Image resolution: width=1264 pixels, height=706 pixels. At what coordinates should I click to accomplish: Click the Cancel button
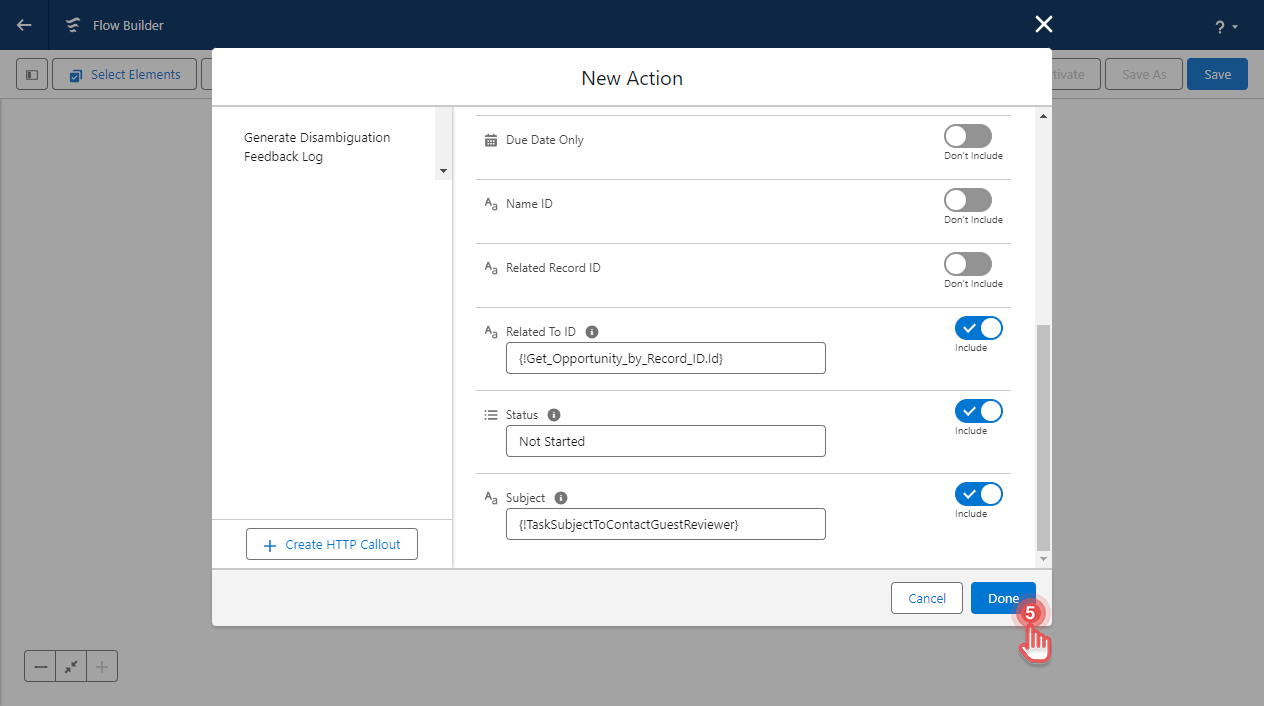tap(926, 597)
